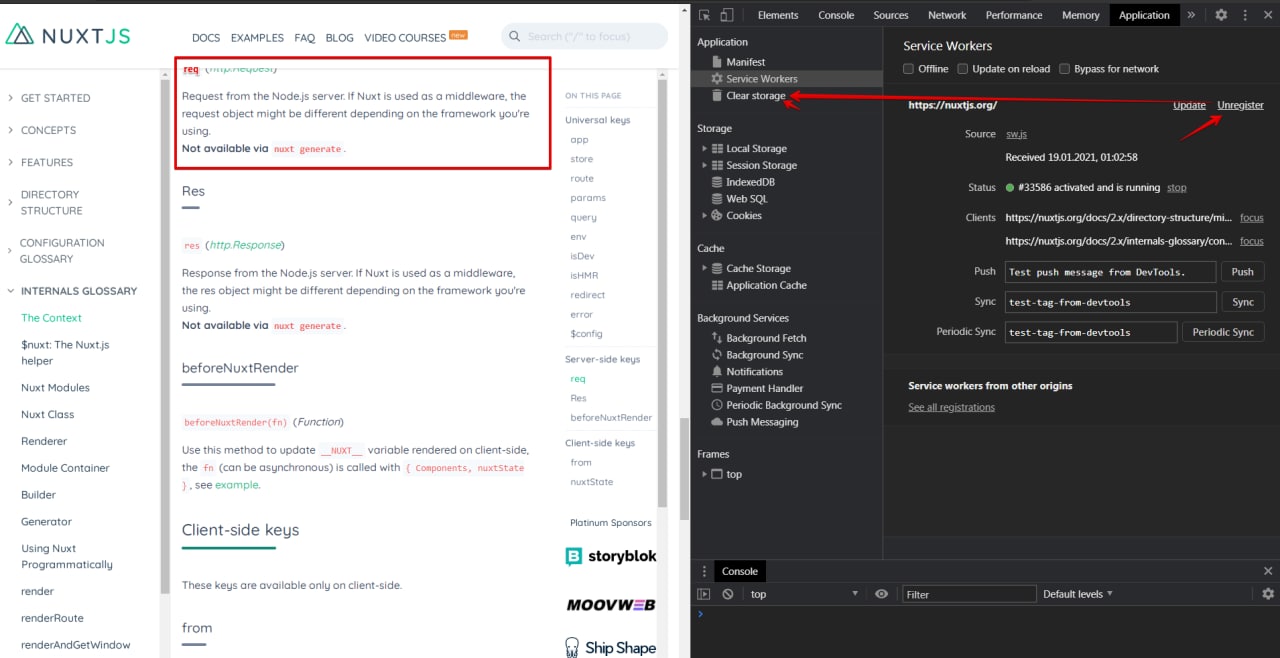Switch to Performance tab
Image resolution: width=1280 pixels, height=658 pixels.
(1013, 15)
